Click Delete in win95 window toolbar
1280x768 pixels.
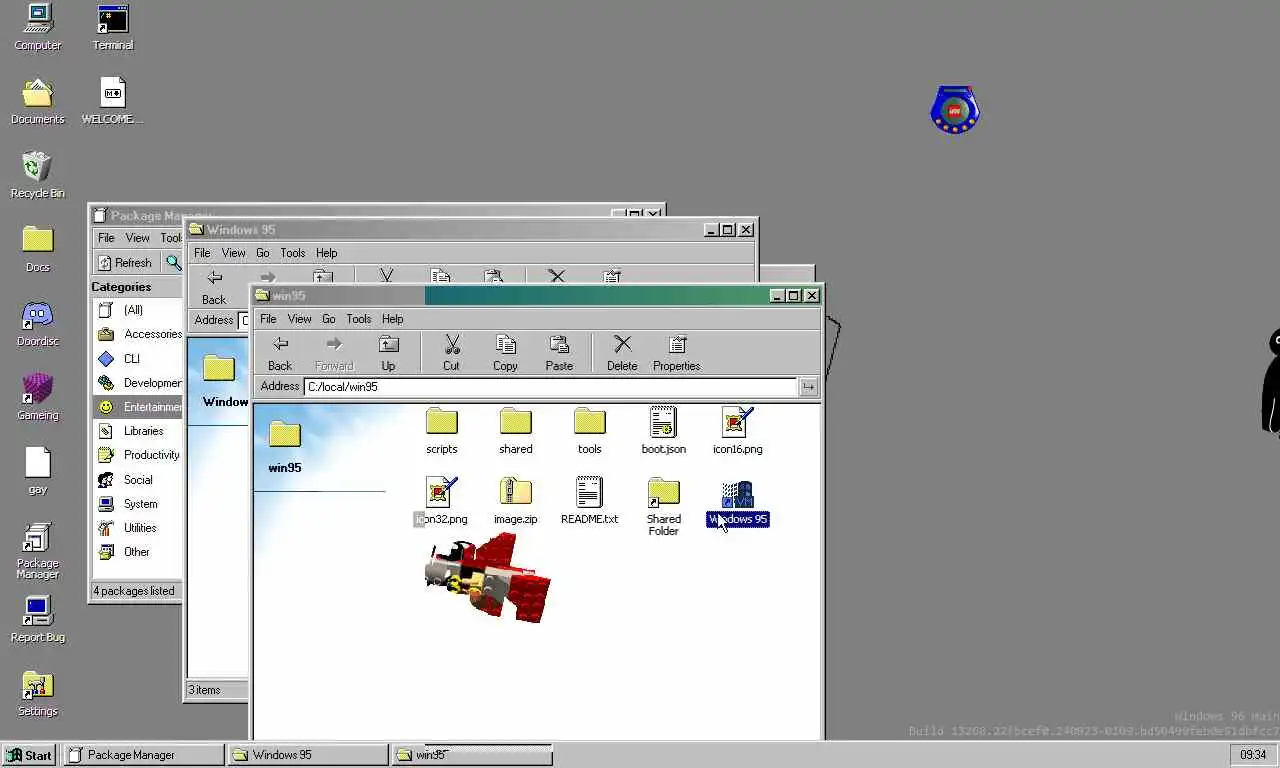[x=622, y=353]
